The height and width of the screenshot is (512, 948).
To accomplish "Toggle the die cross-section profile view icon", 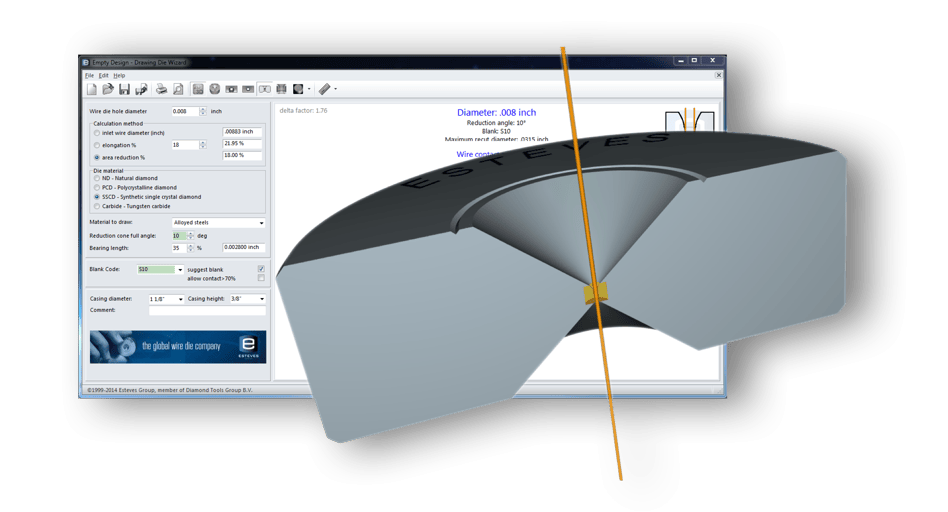I will tap(265, 89).
